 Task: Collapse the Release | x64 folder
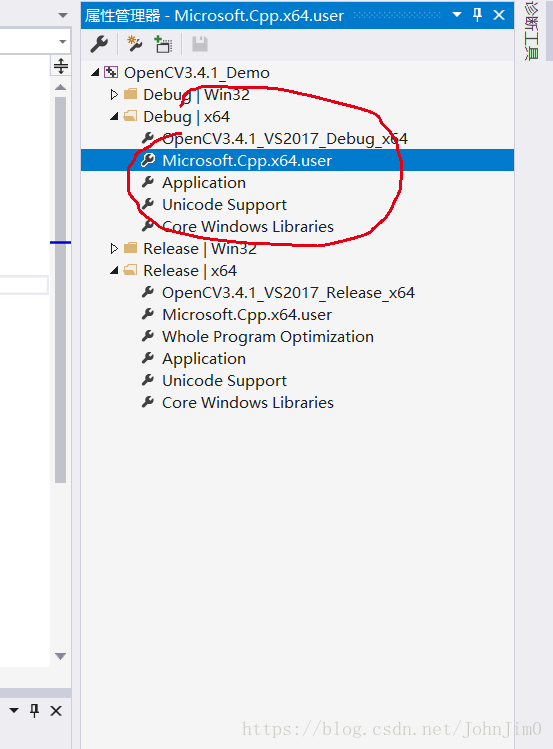click(x=114, y=270)
